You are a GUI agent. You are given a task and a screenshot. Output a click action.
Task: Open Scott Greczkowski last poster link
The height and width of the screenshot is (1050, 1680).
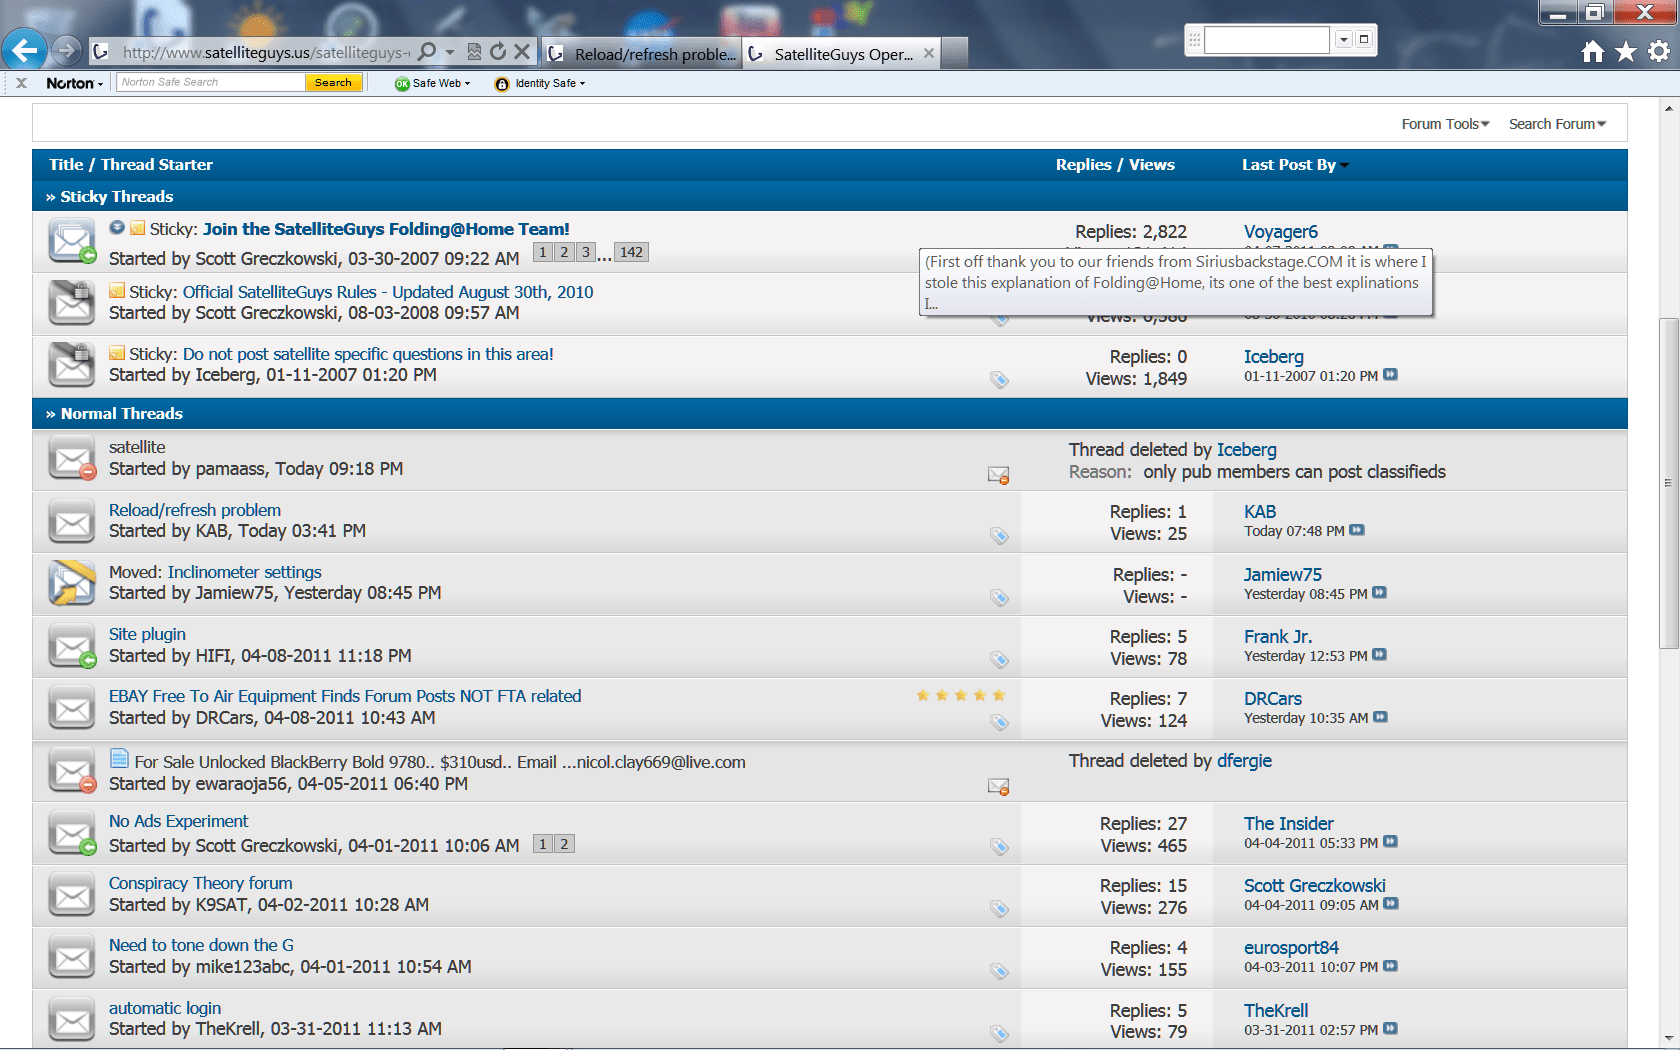1315,886
